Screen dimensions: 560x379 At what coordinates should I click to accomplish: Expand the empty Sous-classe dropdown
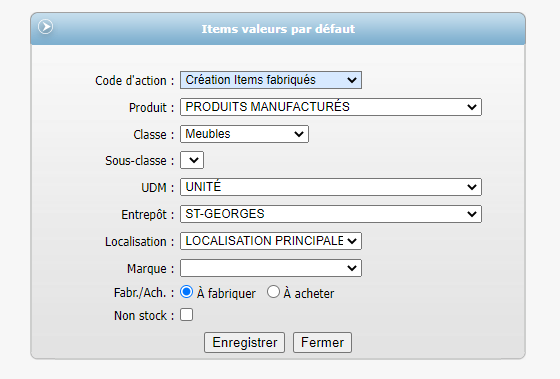192,160
